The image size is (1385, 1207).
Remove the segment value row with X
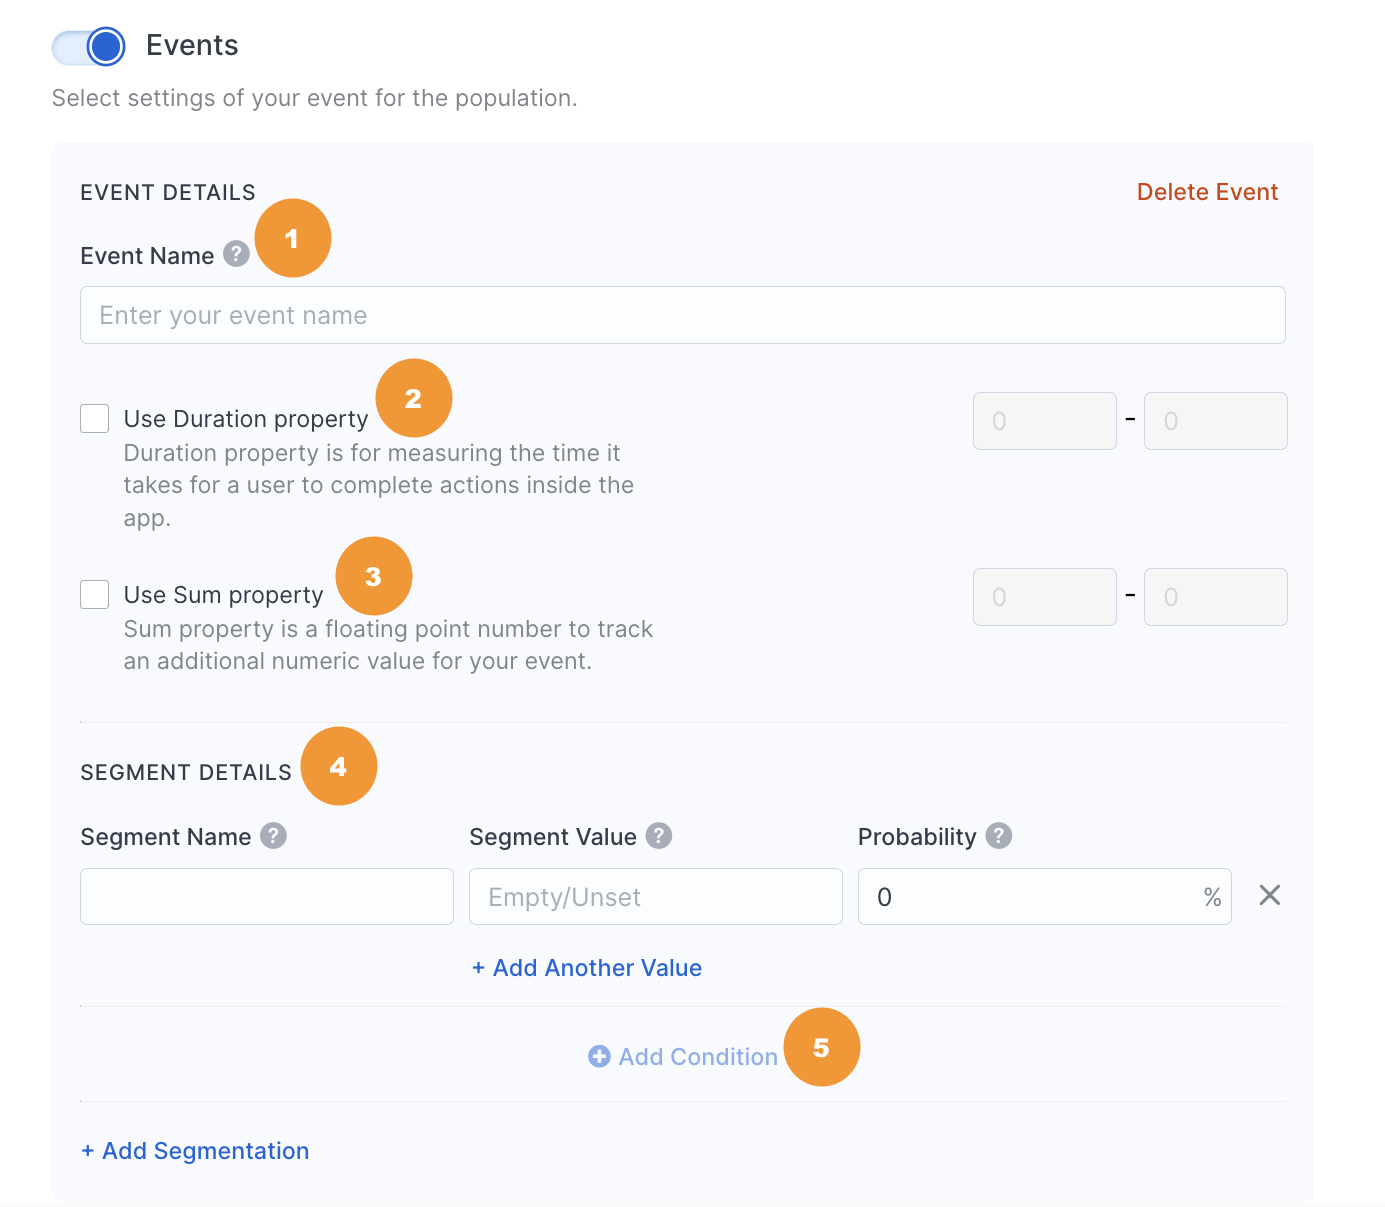pos(1269,895)
